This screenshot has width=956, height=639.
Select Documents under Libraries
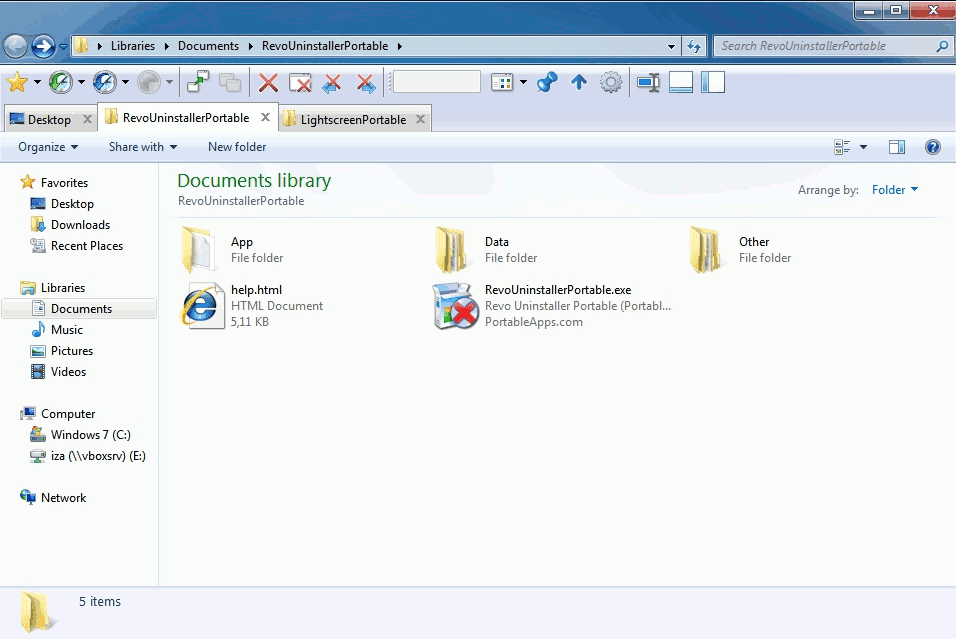coord(79,309)
